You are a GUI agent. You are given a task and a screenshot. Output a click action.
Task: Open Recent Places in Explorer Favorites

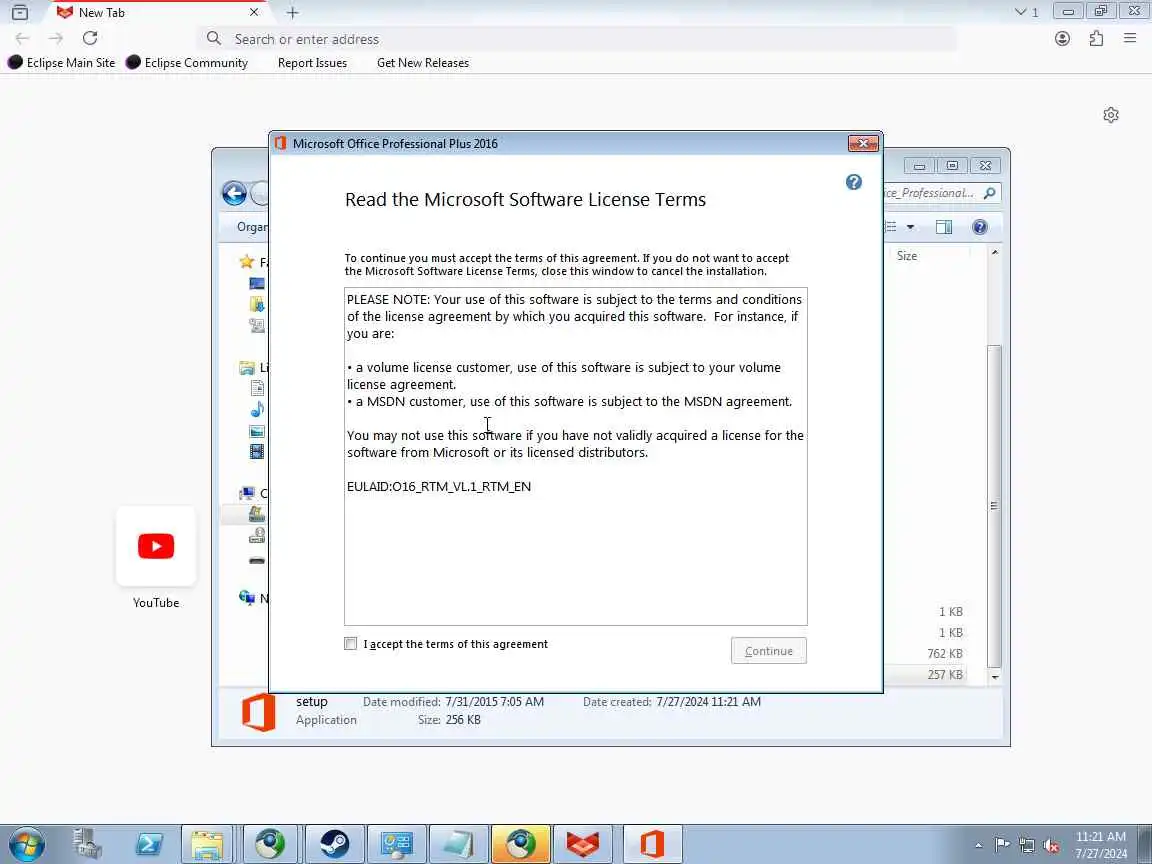(256, 325)
